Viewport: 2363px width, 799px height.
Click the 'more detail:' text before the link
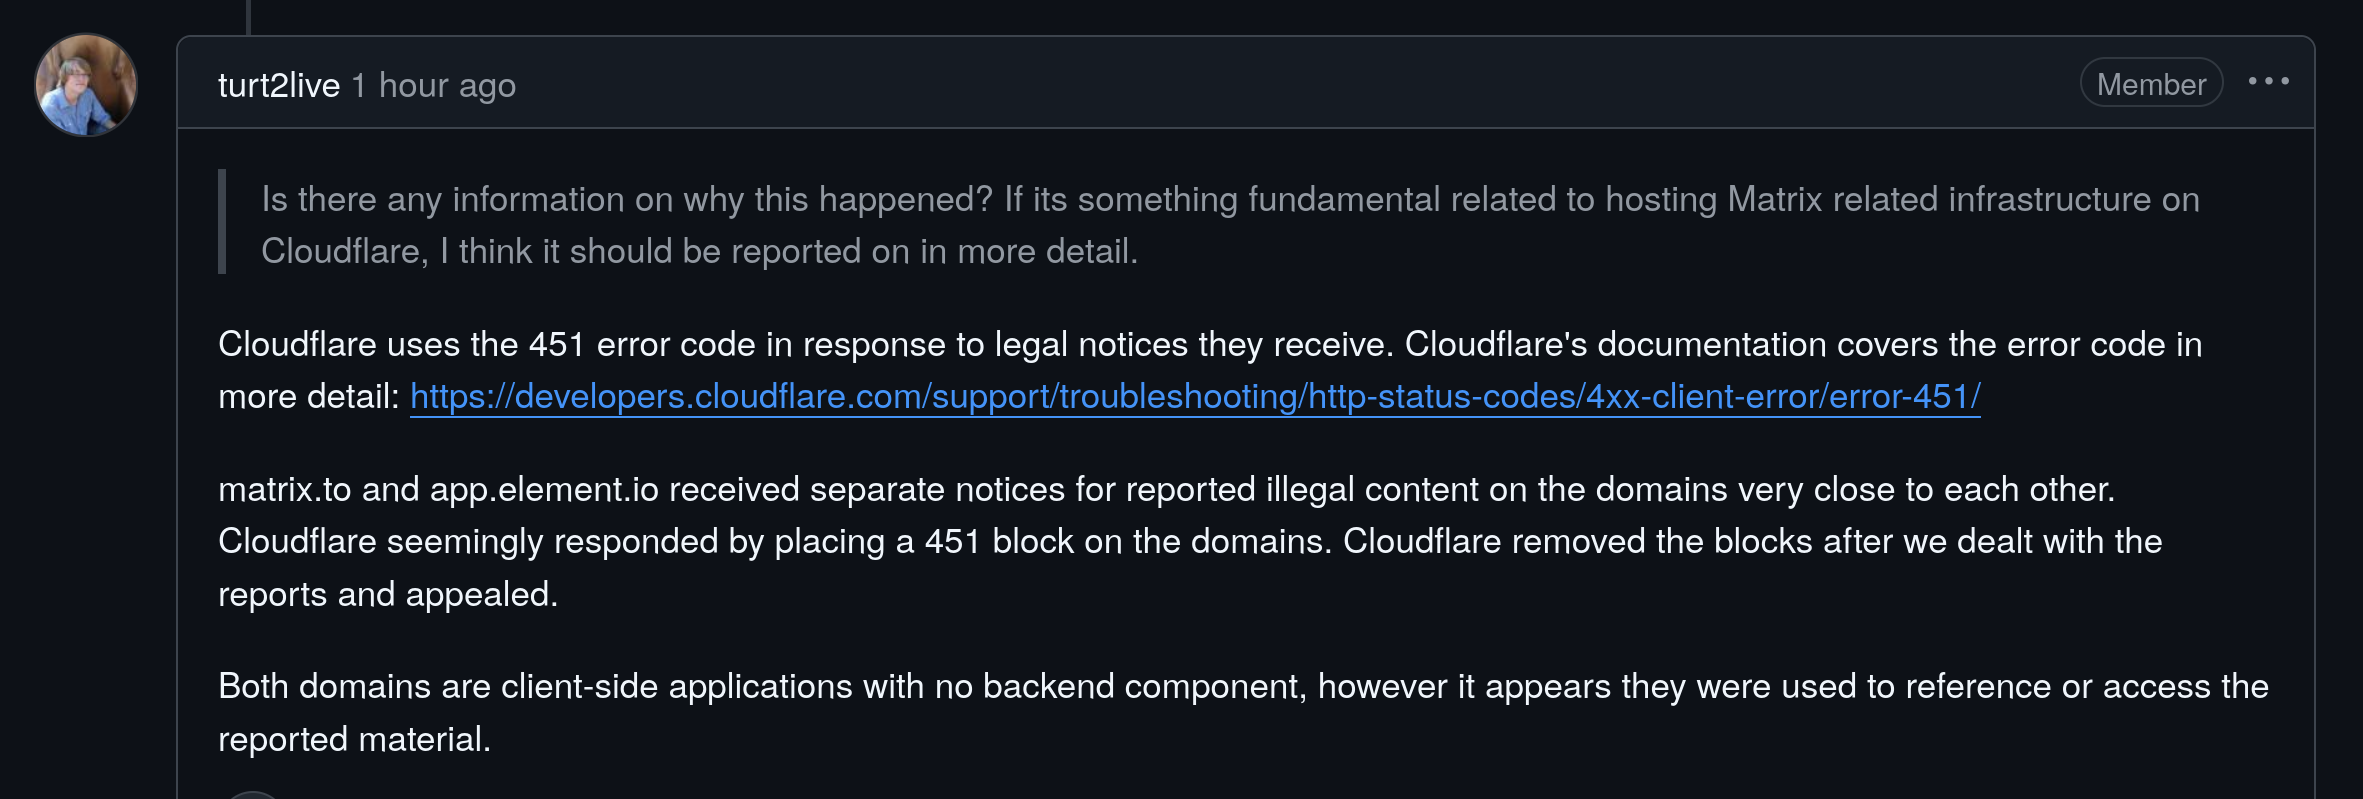tap(309, 397)
